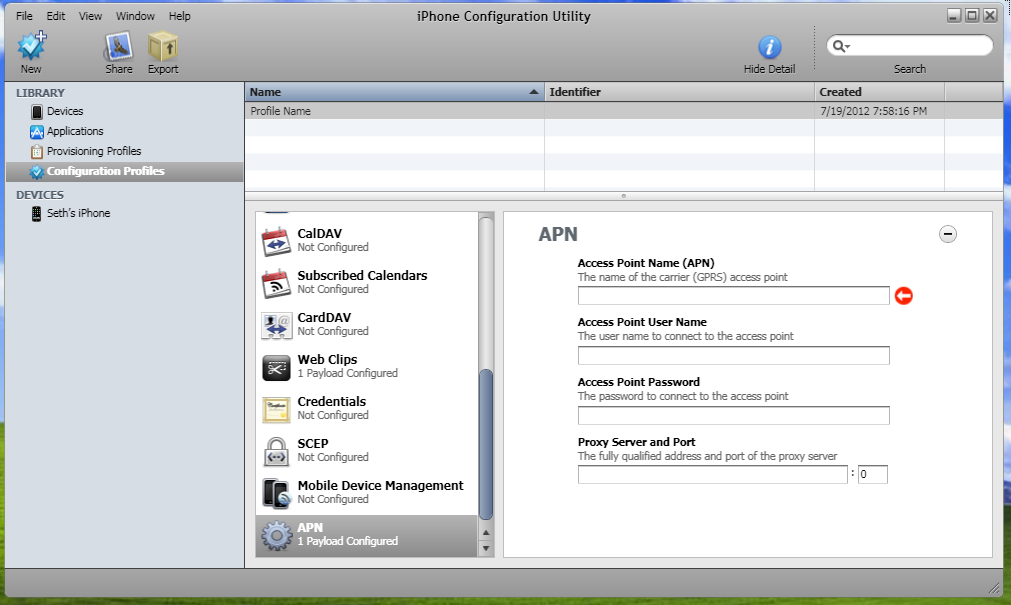Click the Access Point Name (APN) field
The width and height of the screenshot is (1011, 605).
(734, 296)
